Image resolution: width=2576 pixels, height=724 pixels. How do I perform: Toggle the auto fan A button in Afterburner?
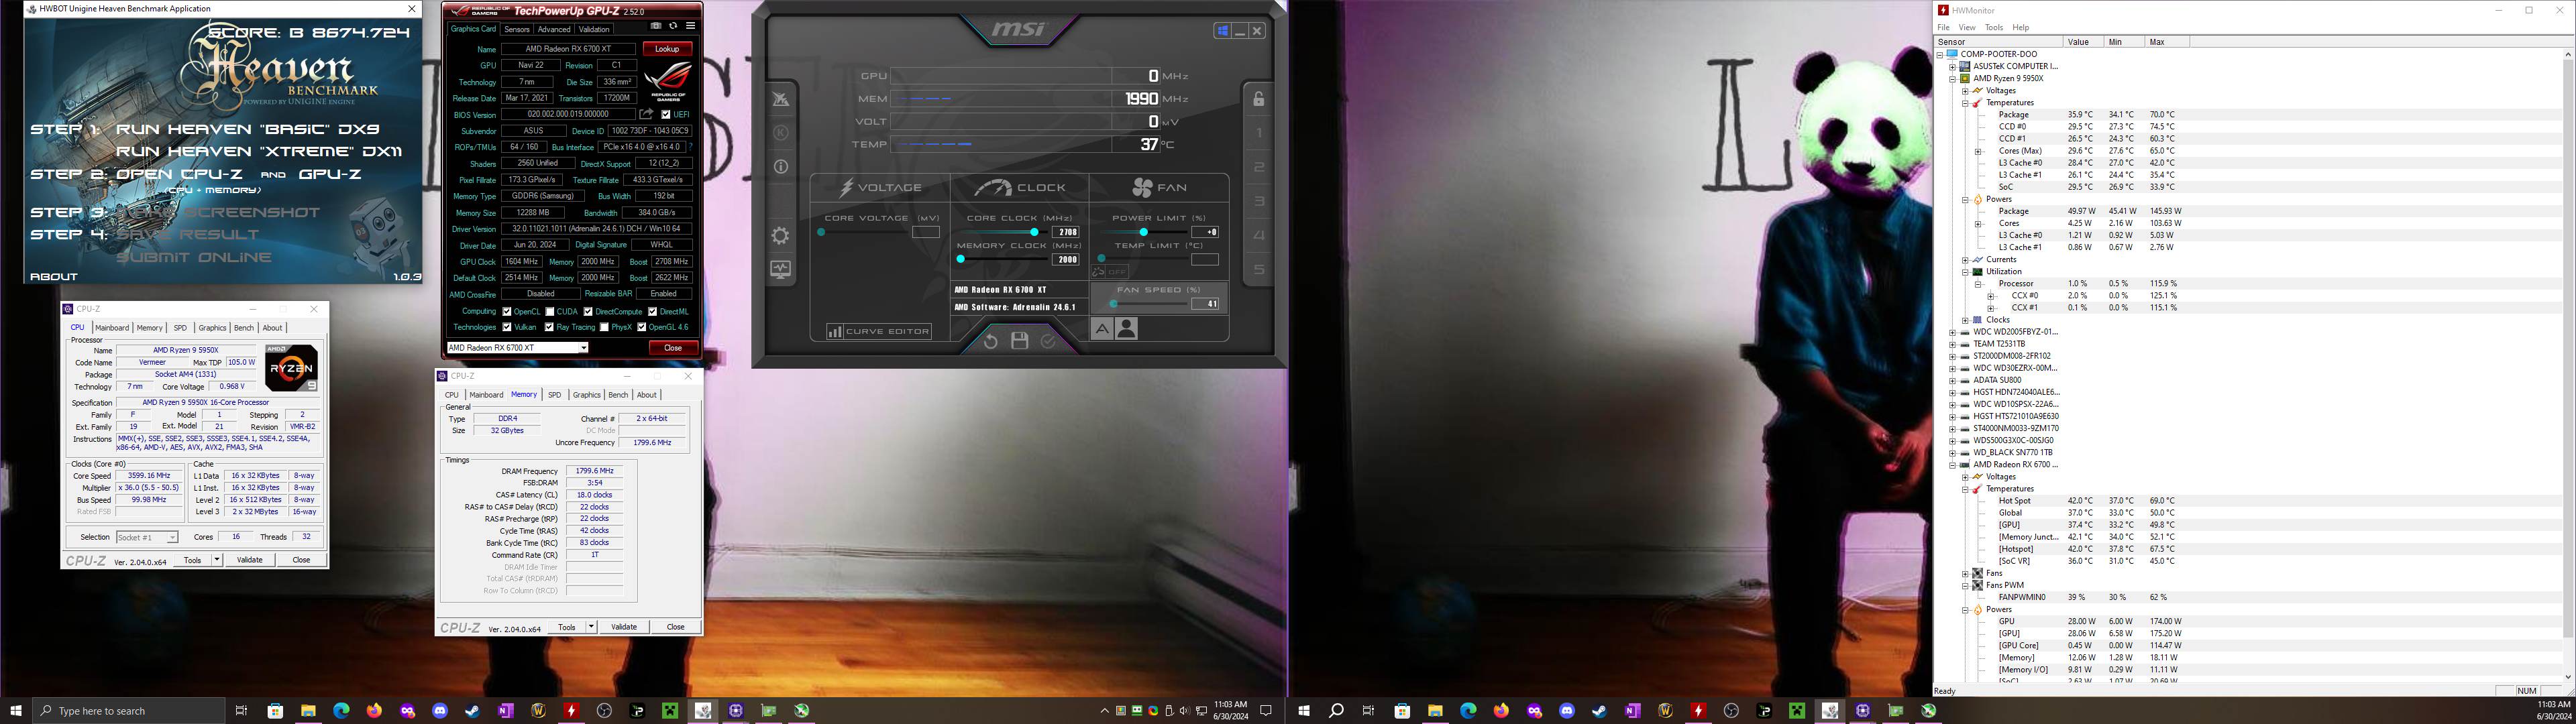point(1101,328)
